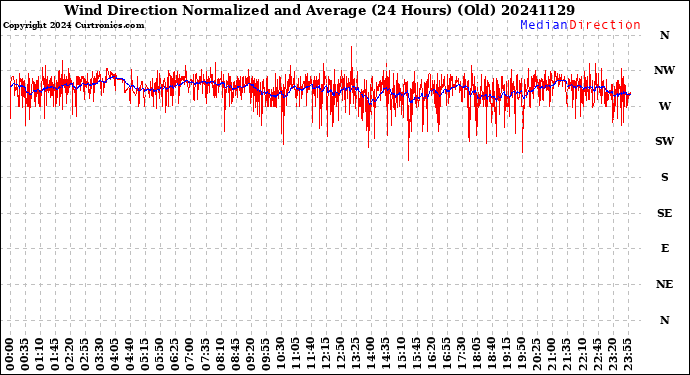Click the 01:45 time axis label
This screenshot has height=375, width=690.
click(x=55, y=354)
